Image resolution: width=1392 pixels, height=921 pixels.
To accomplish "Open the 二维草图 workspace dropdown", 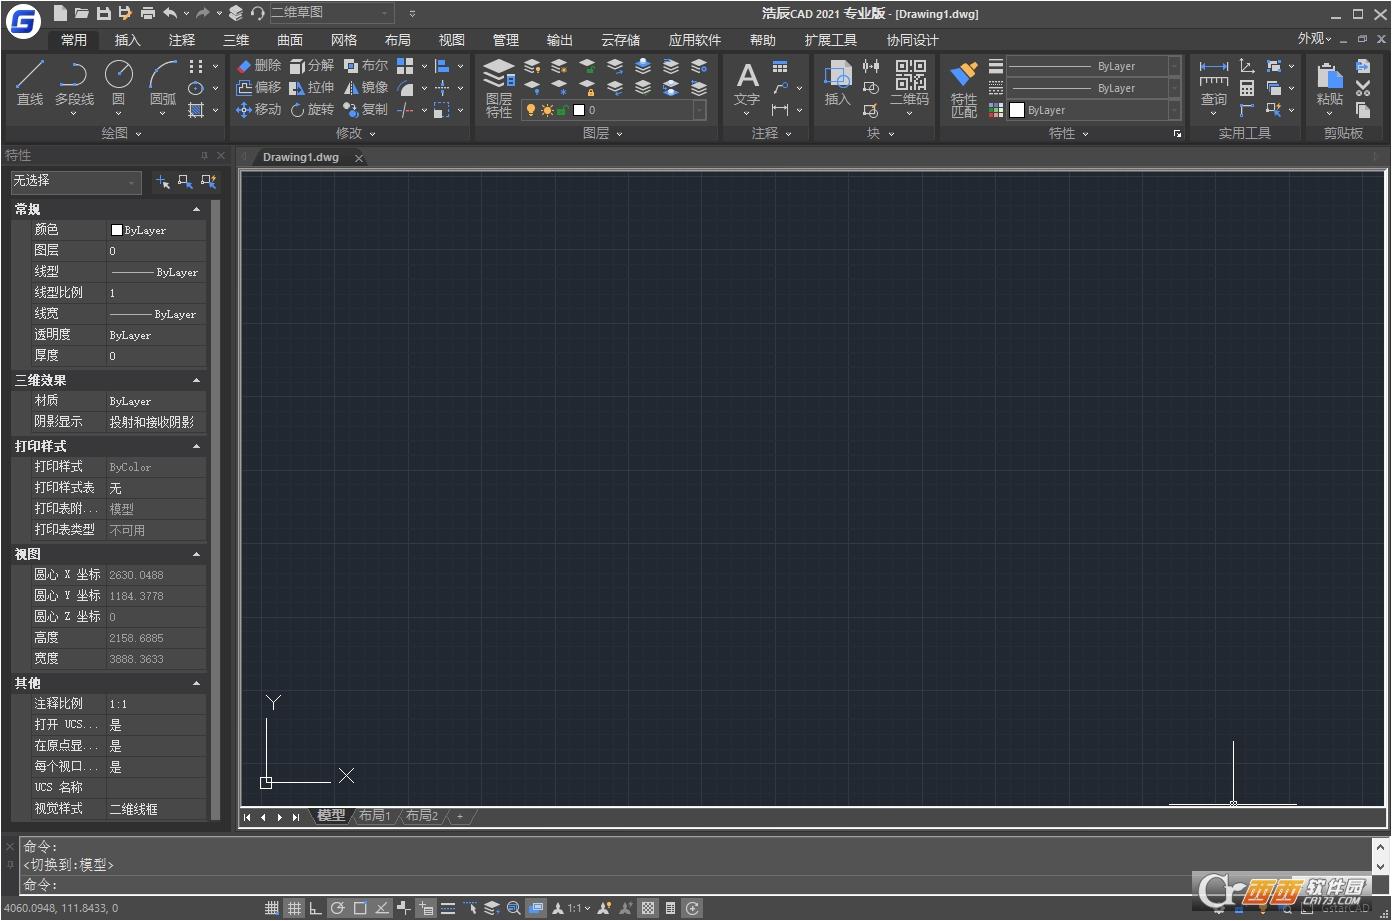I will tap(332, 13).
